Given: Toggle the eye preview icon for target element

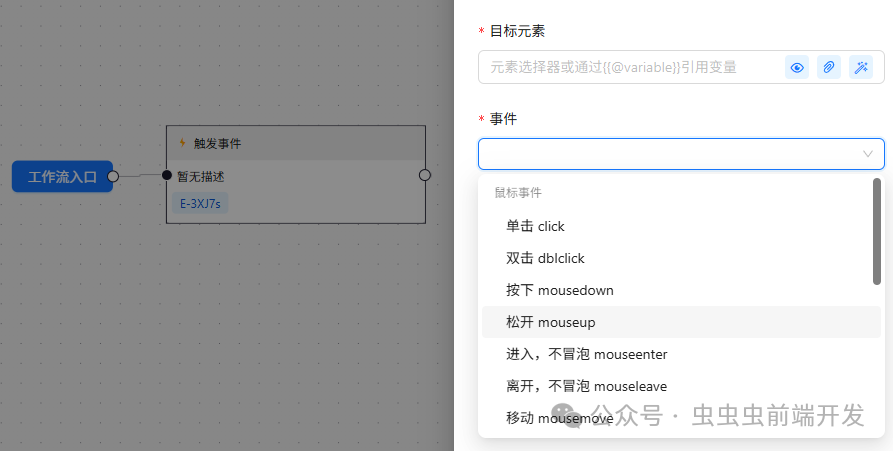Looking at the screenshot, I should [797, 67].
